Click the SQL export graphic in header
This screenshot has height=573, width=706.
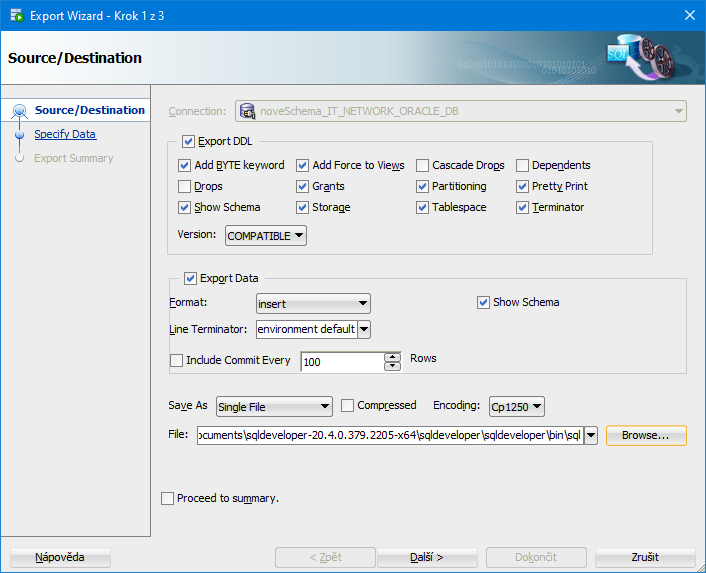tap(639, 58)
